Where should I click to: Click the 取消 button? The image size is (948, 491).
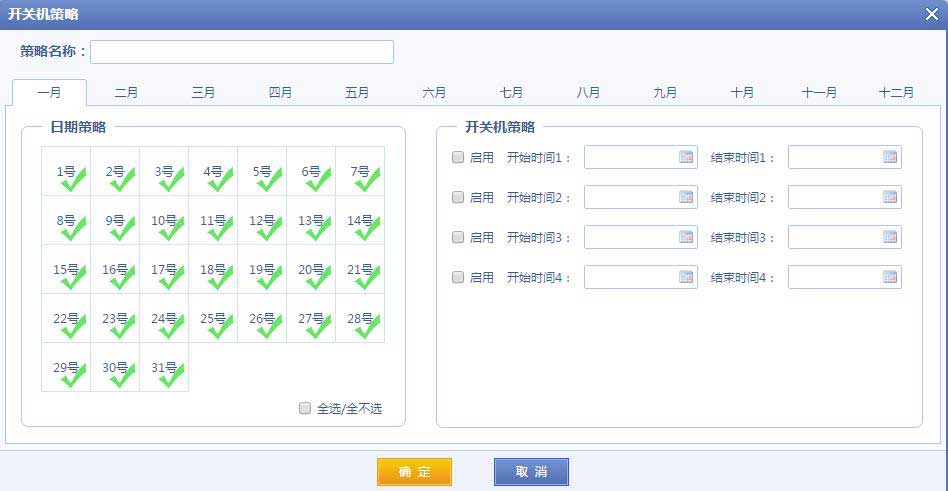531,472
